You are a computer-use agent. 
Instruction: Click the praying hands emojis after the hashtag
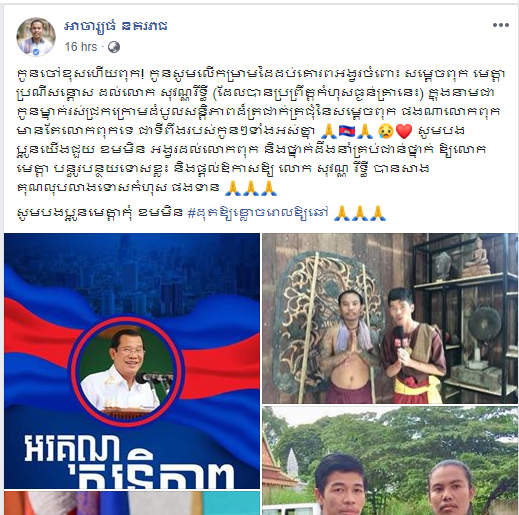pyautogui.click(x=360, y=213)
